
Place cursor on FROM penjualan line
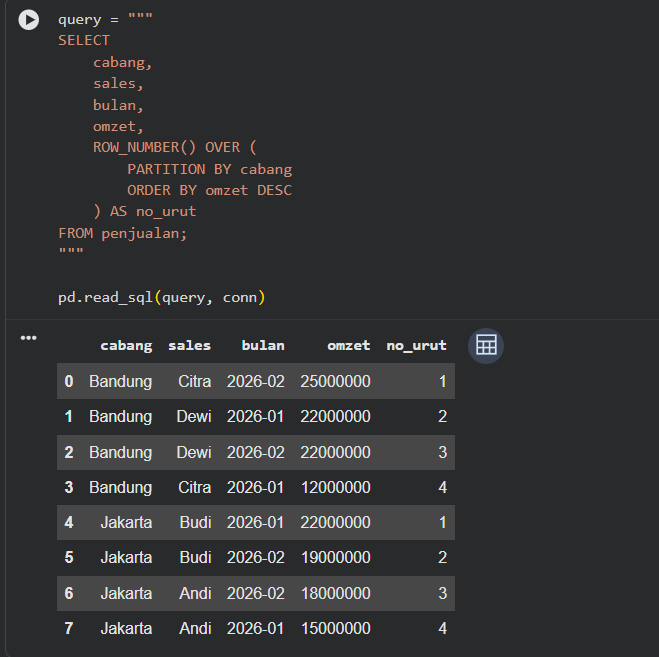(122, 233)
